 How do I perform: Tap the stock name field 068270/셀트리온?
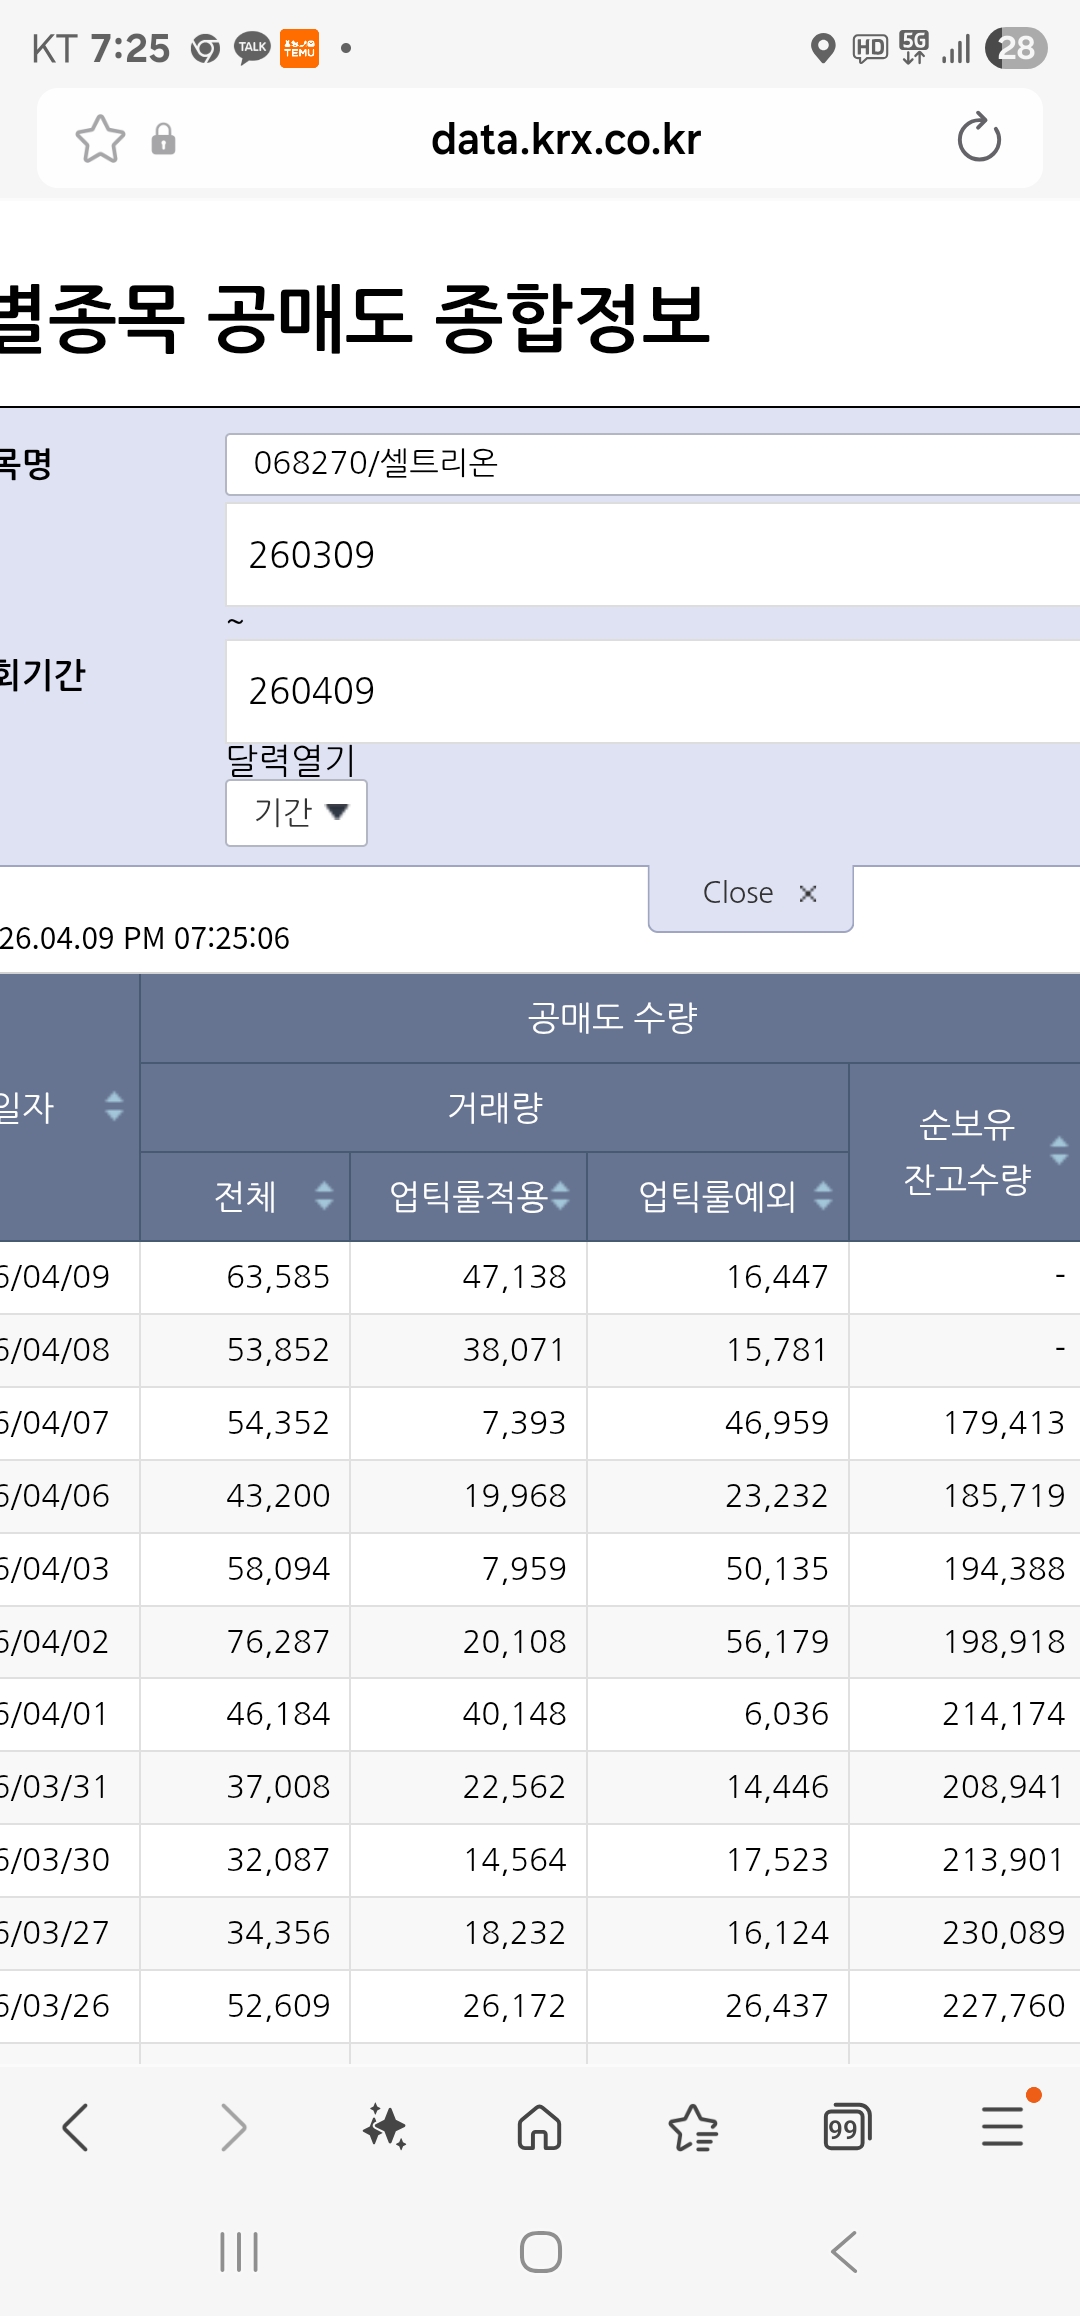(650, 464)
